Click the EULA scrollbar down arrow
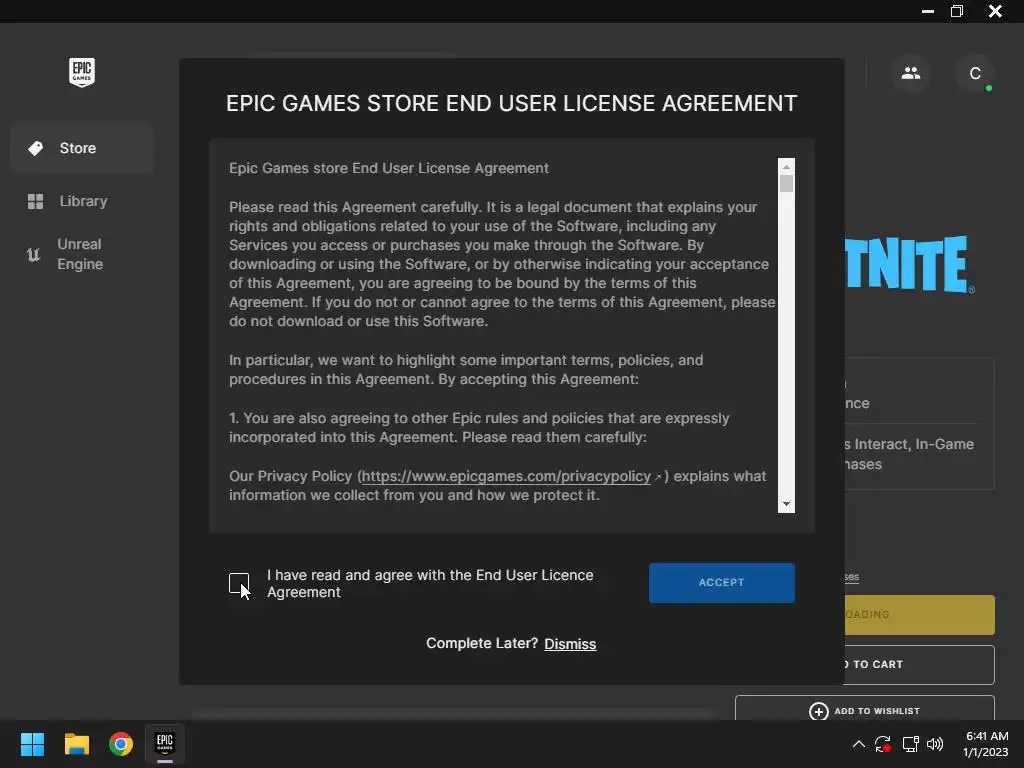 [786, 504]
